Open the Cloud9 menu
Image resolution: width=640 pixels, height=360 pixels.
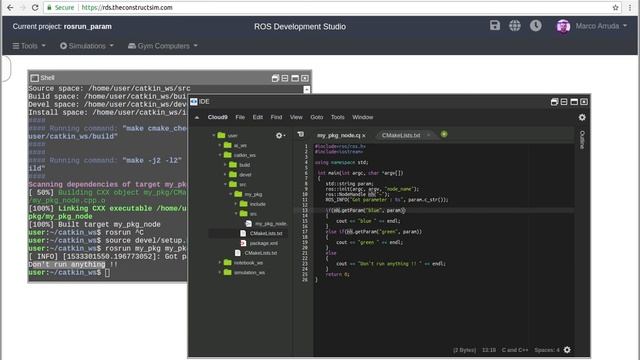coord(218,117)
